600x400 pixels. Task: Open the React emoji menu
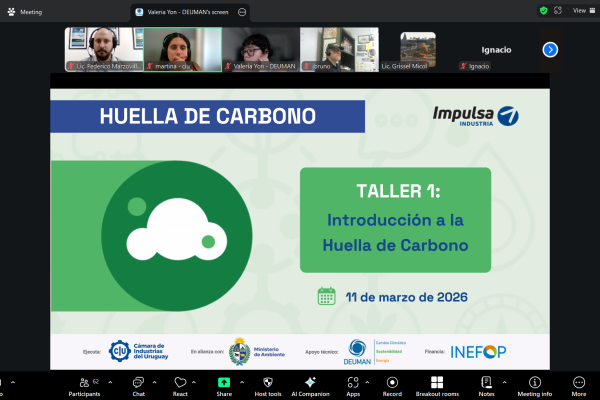pyautogui.click(x=180, y=387)
